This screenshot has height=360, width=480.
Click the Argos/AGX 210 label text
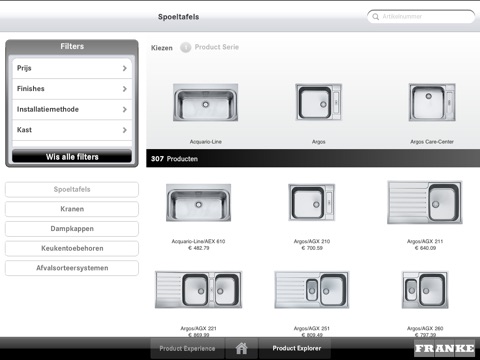(x=312, y=241)
